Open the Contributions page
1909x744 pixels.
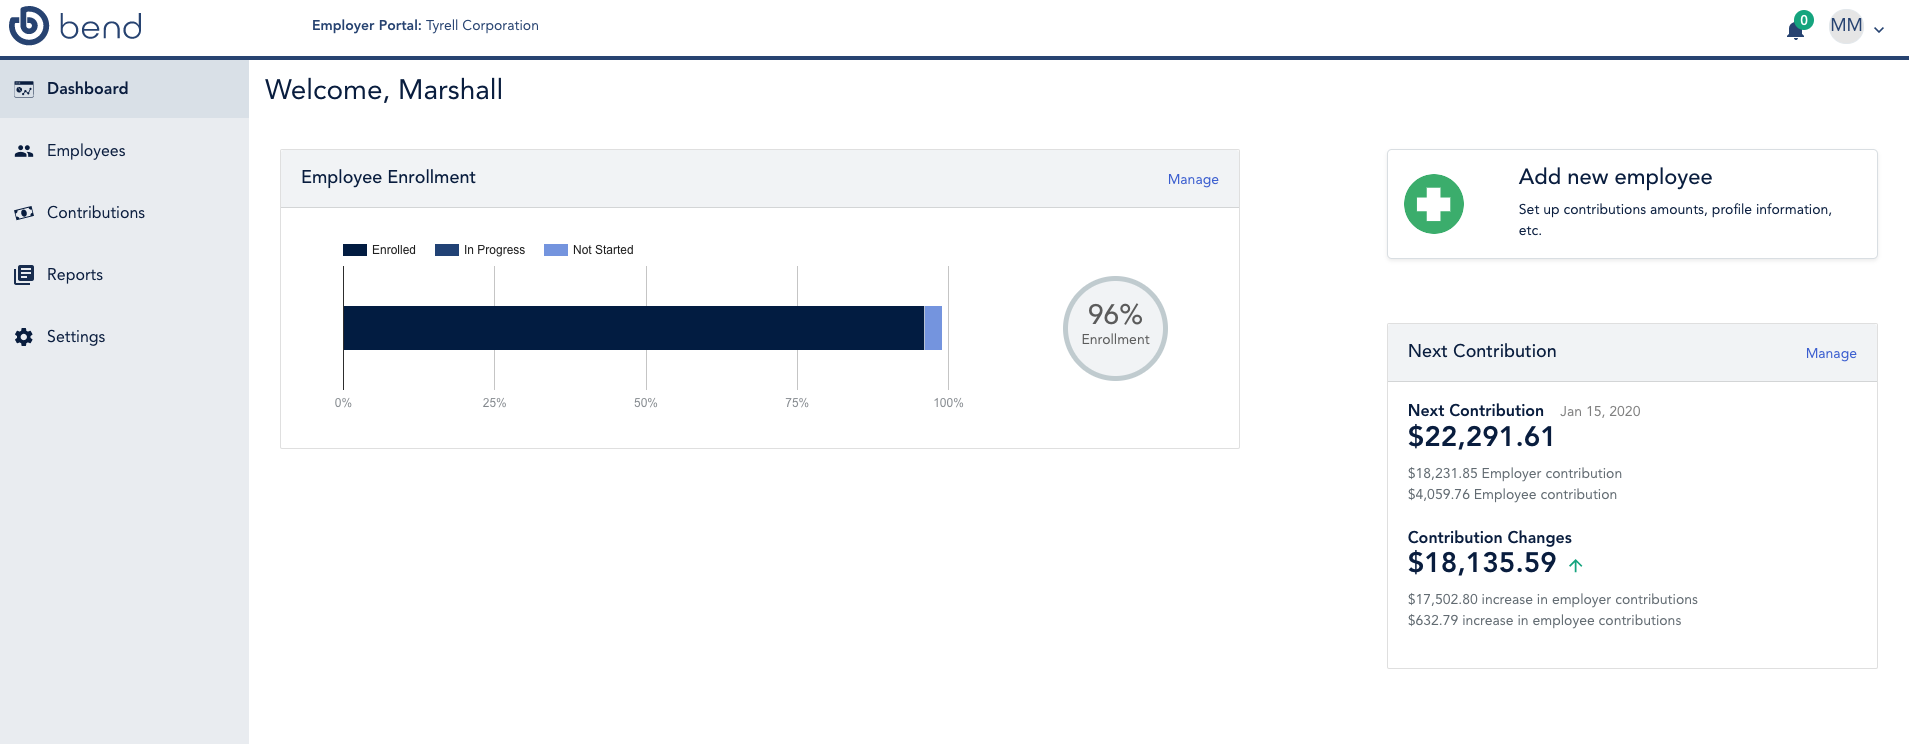click(x=124, y=212)
